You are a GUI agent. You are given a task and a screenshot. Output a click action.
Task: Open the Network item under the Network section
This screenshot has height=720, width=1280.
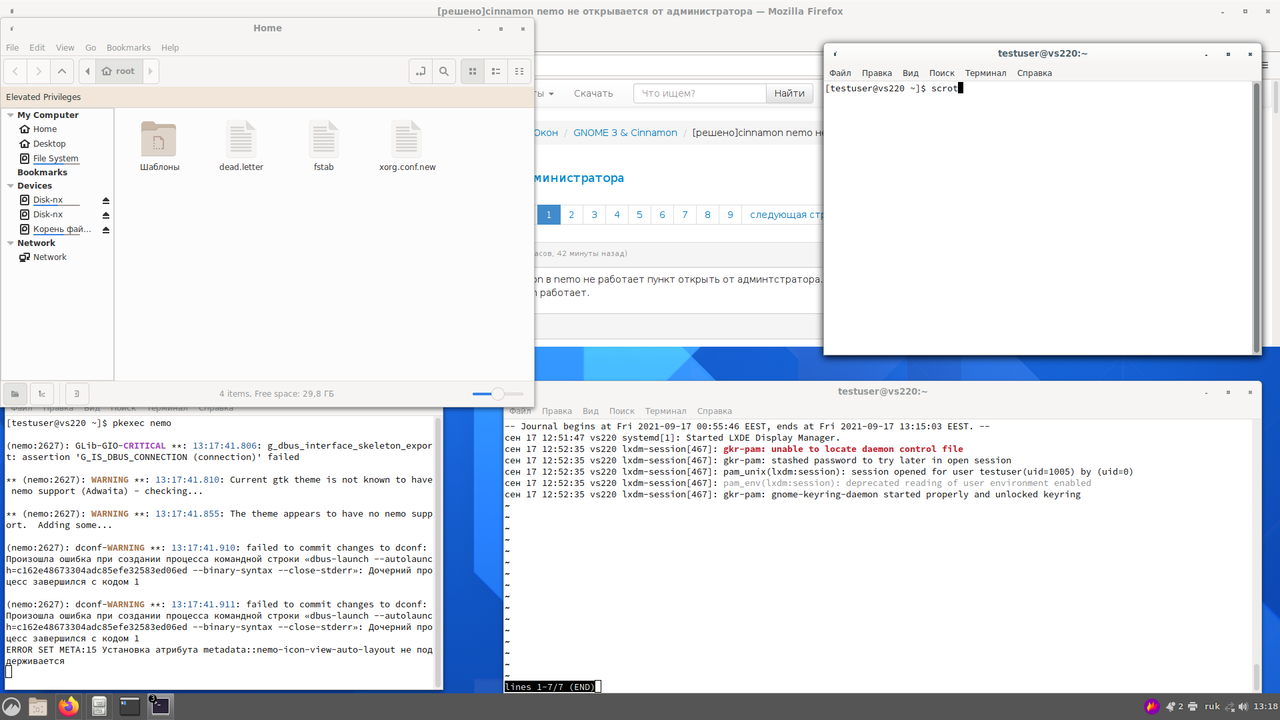[x=49, y=257]
